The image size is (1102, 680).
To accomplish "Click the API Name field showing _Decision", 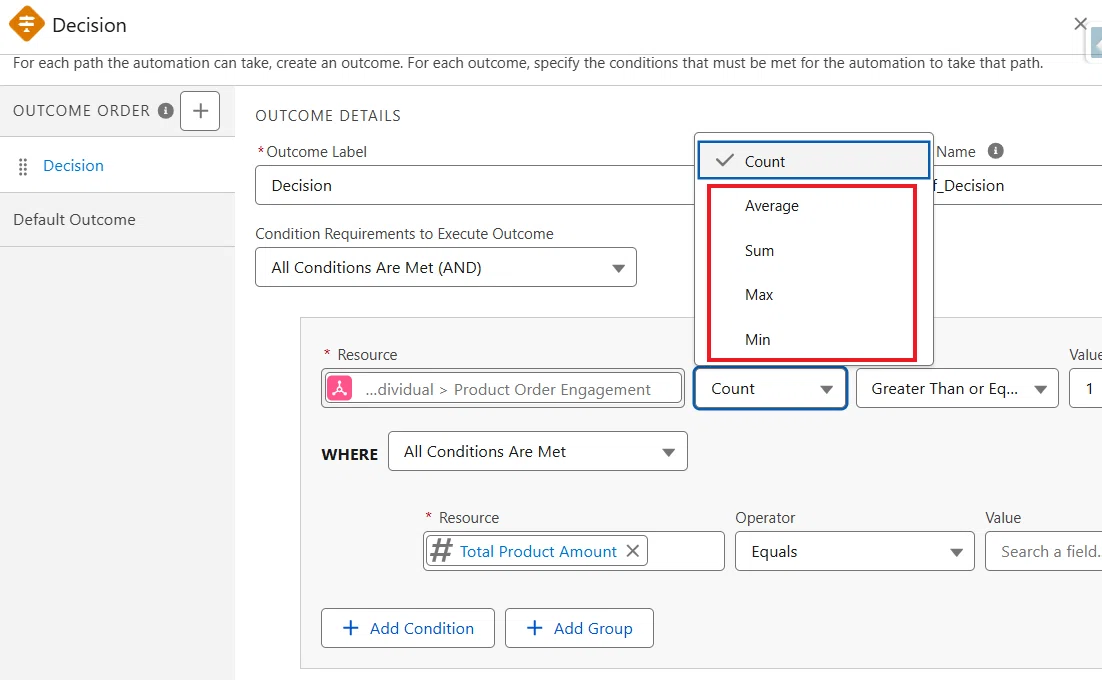I will [x=1018, y=185].
